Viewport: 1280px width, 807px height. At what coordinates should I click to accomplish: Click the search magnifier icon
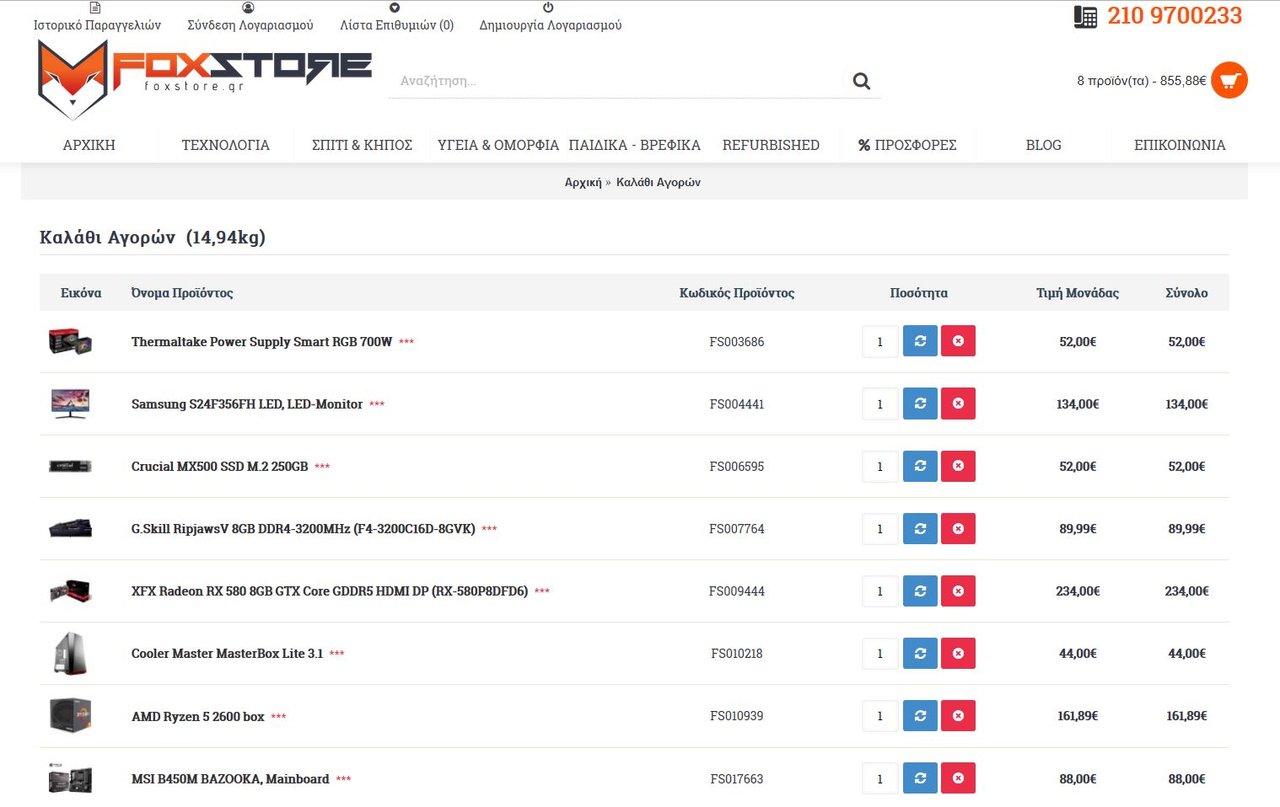(x=862, y=81)
